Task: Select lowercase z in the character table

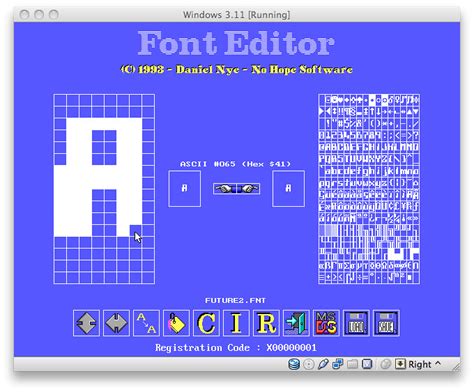Action: [385, 183]
